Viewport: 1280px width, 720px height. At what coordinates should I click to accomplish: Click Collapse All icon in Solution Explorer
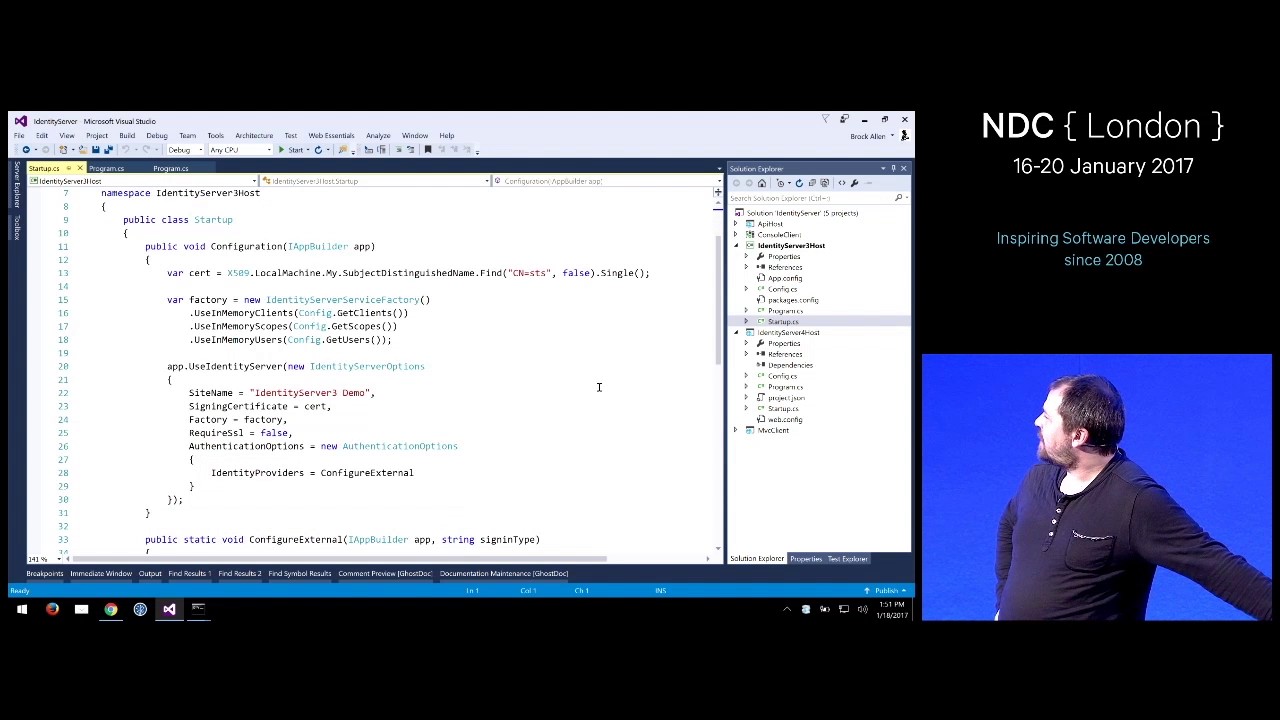click(x=812, y=183)
